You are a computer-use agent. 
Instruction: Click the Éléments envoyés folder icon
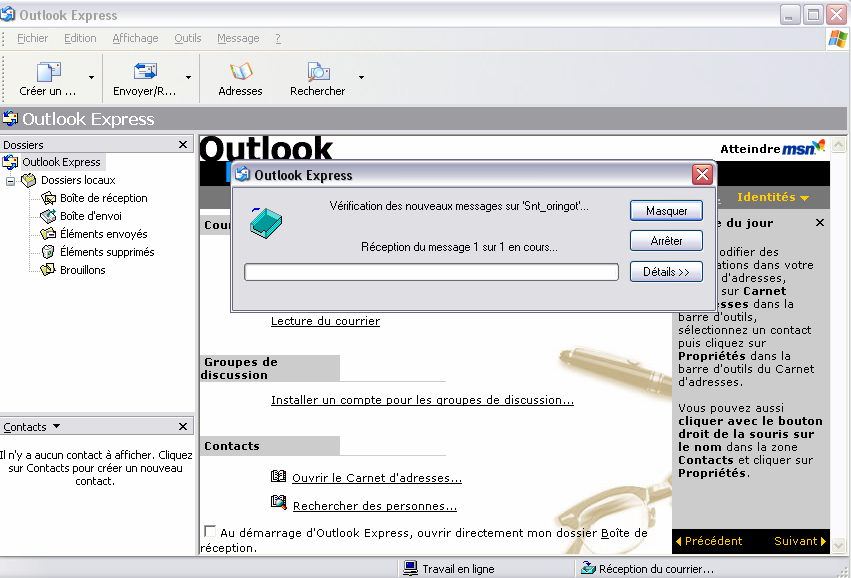pyautogui.click(x=48, y=234)
